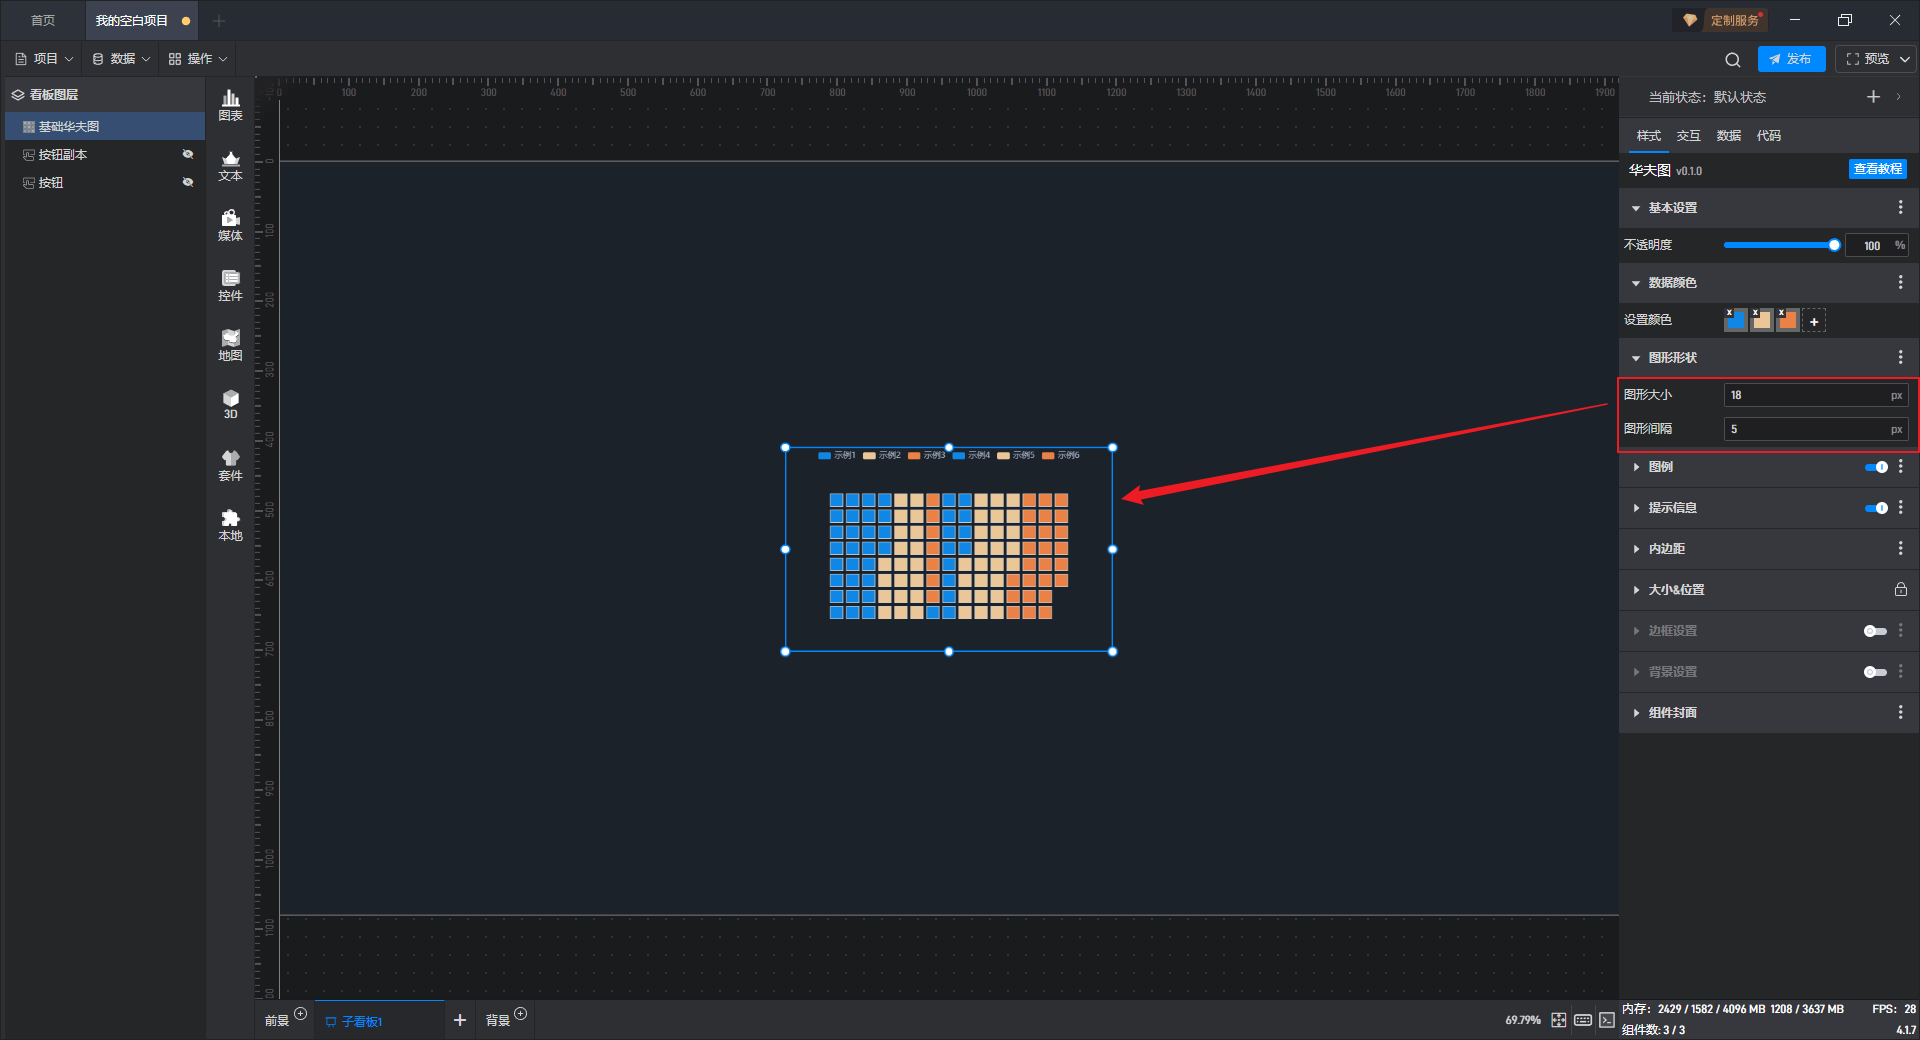The height and width of the screenshot is (1040, 1920).
Task: Open 图形形状 more options menu
Action: 1900,358
